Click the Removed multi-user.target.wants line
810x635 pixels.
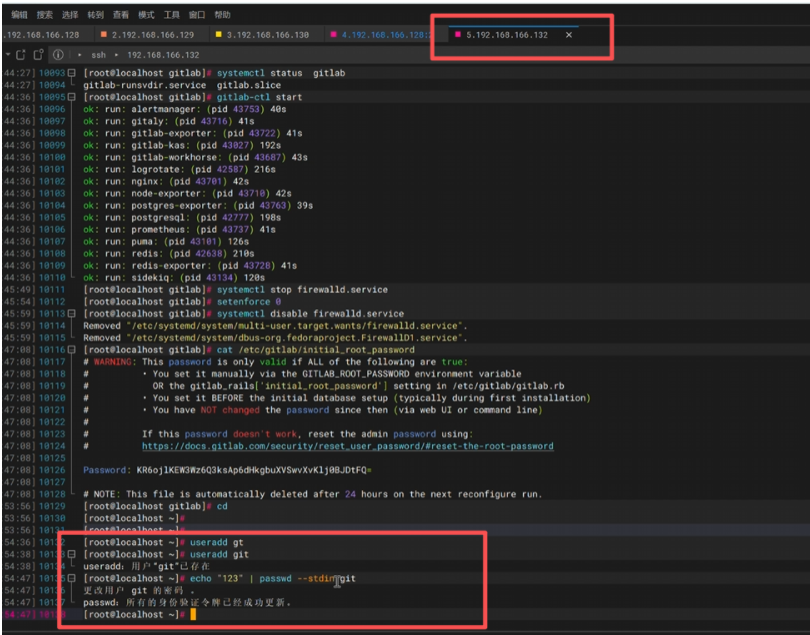pyautogui.click(x=275, y=326)
